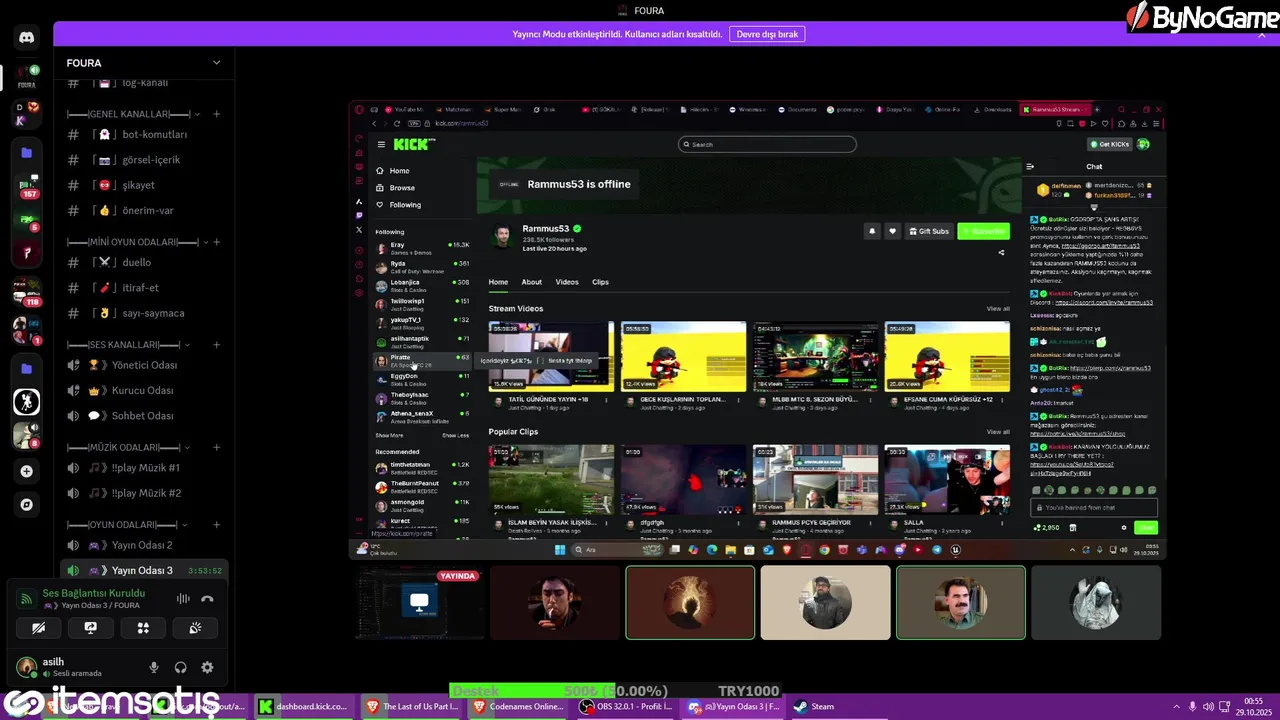Open server with 157 unread badge
Image resolution: width=1280 pixels, height=720 pixels.
click(27, 187)
